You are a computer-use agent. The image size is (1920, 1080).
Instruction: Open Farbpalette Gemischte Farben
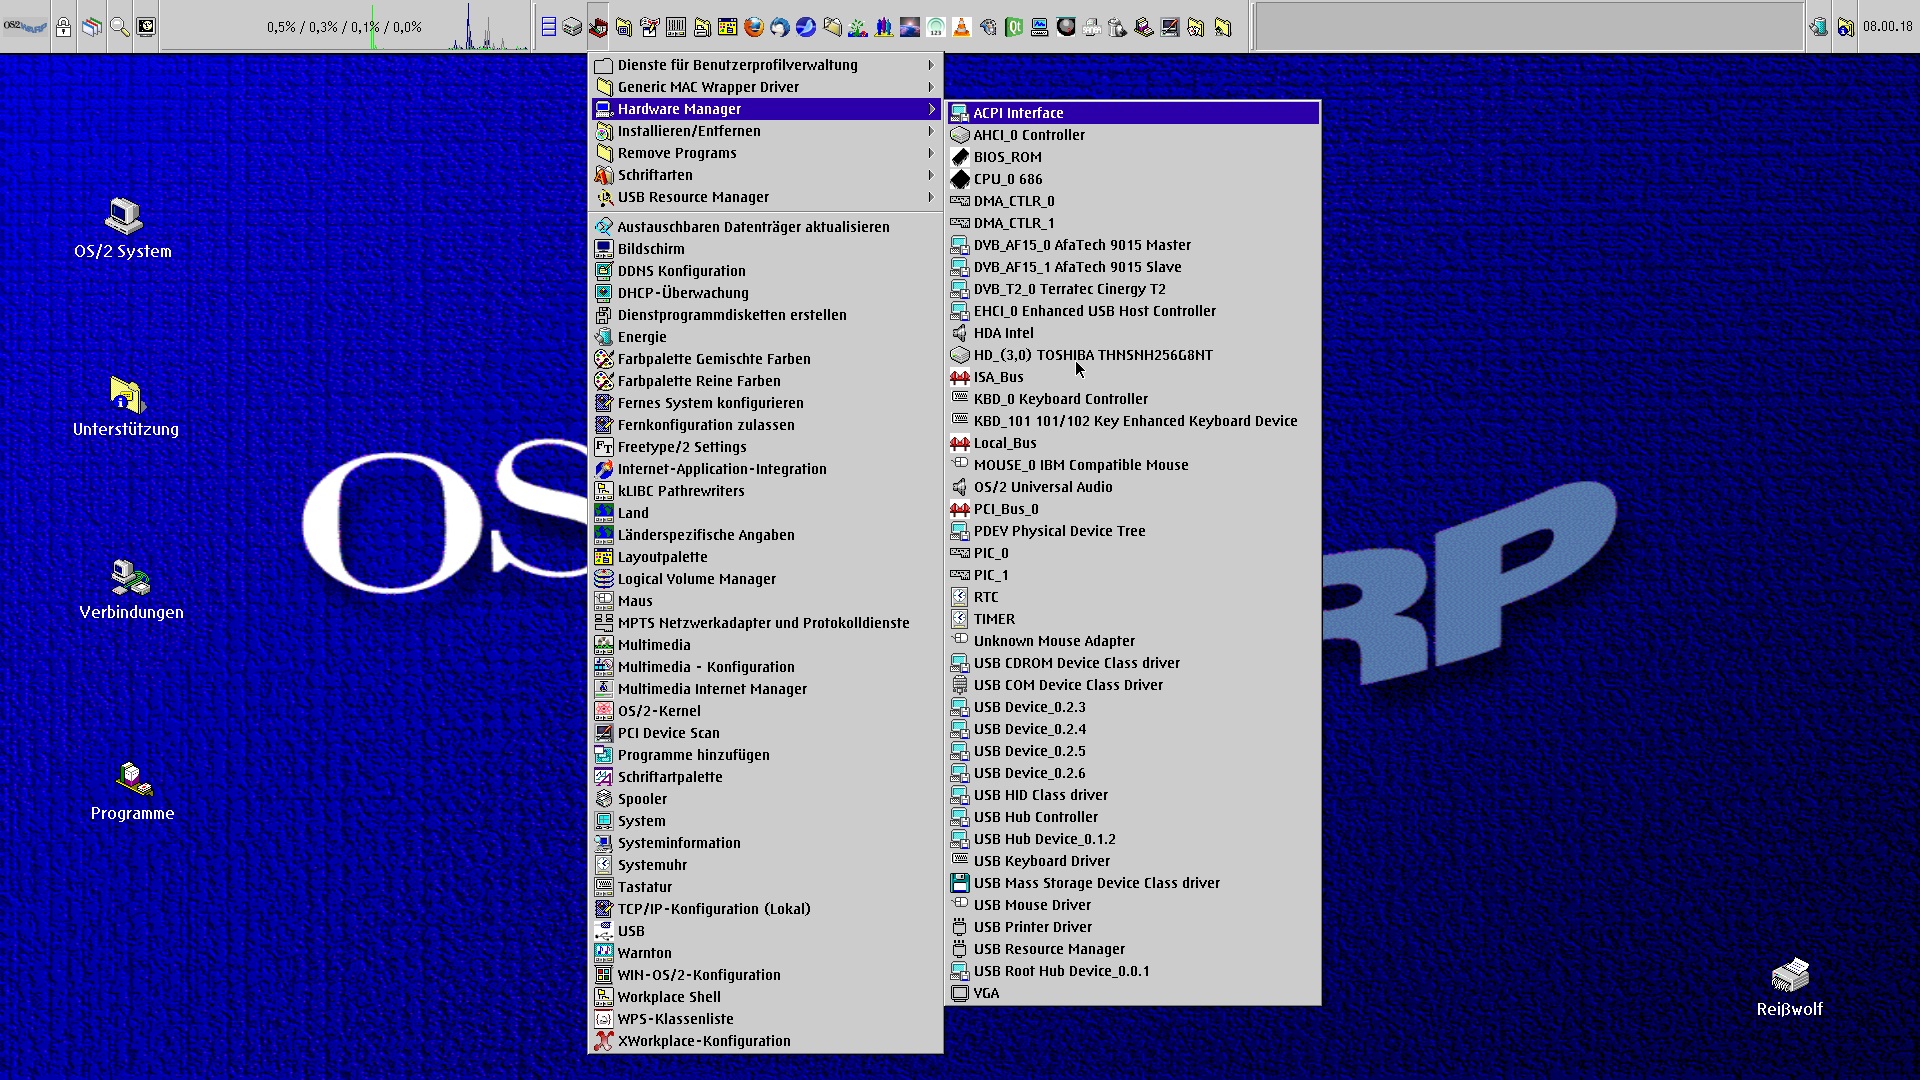tap(765, 359)
